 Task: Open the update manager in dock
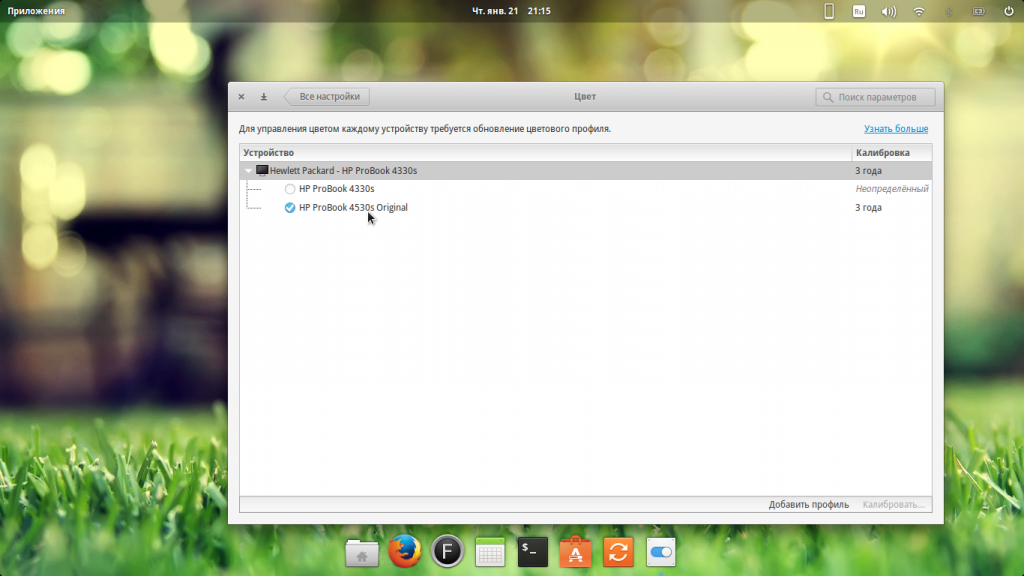(618, 552)
